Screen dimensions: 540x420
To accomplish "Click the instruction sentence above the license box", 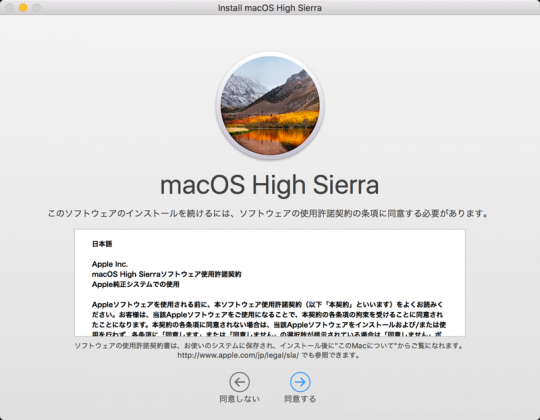I will tap(268, 213).
